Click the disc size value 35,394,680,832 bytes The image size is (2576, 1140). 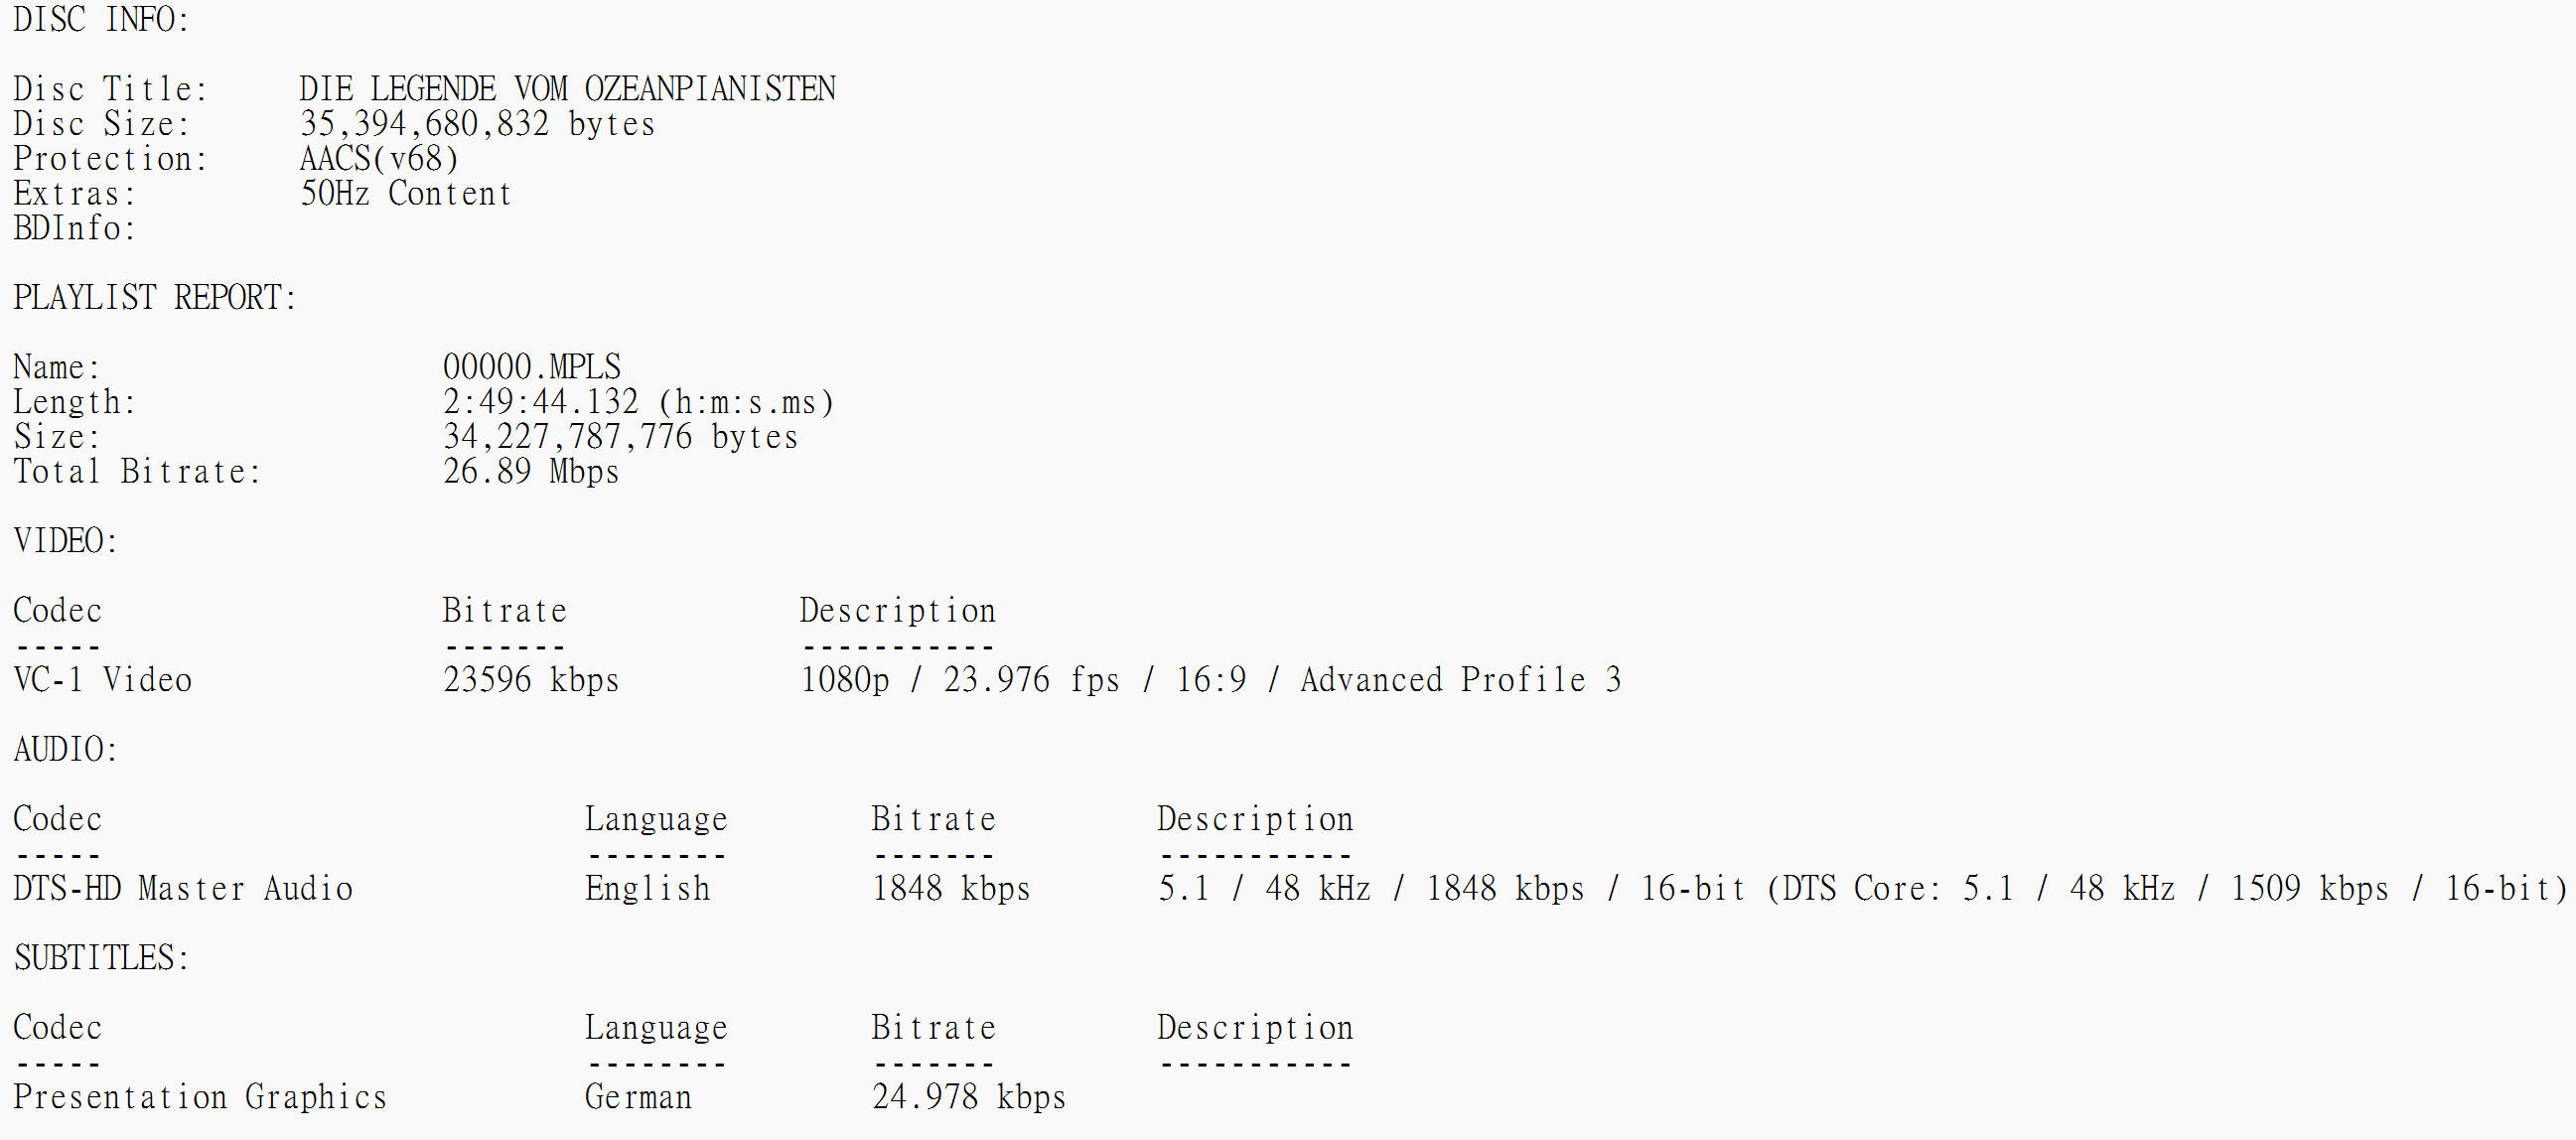tap(477, 124)
